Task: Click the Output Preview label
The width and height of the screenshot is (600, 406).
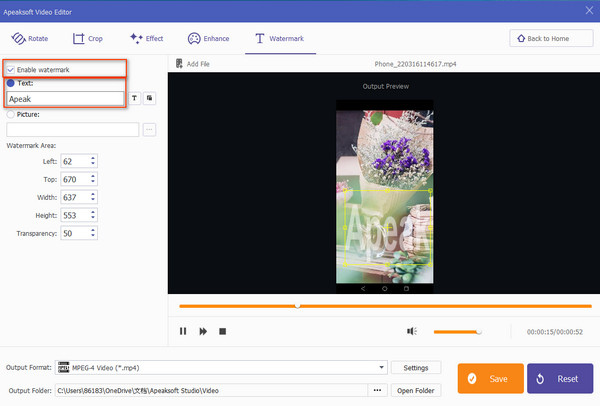Action: tap(386, 86)
